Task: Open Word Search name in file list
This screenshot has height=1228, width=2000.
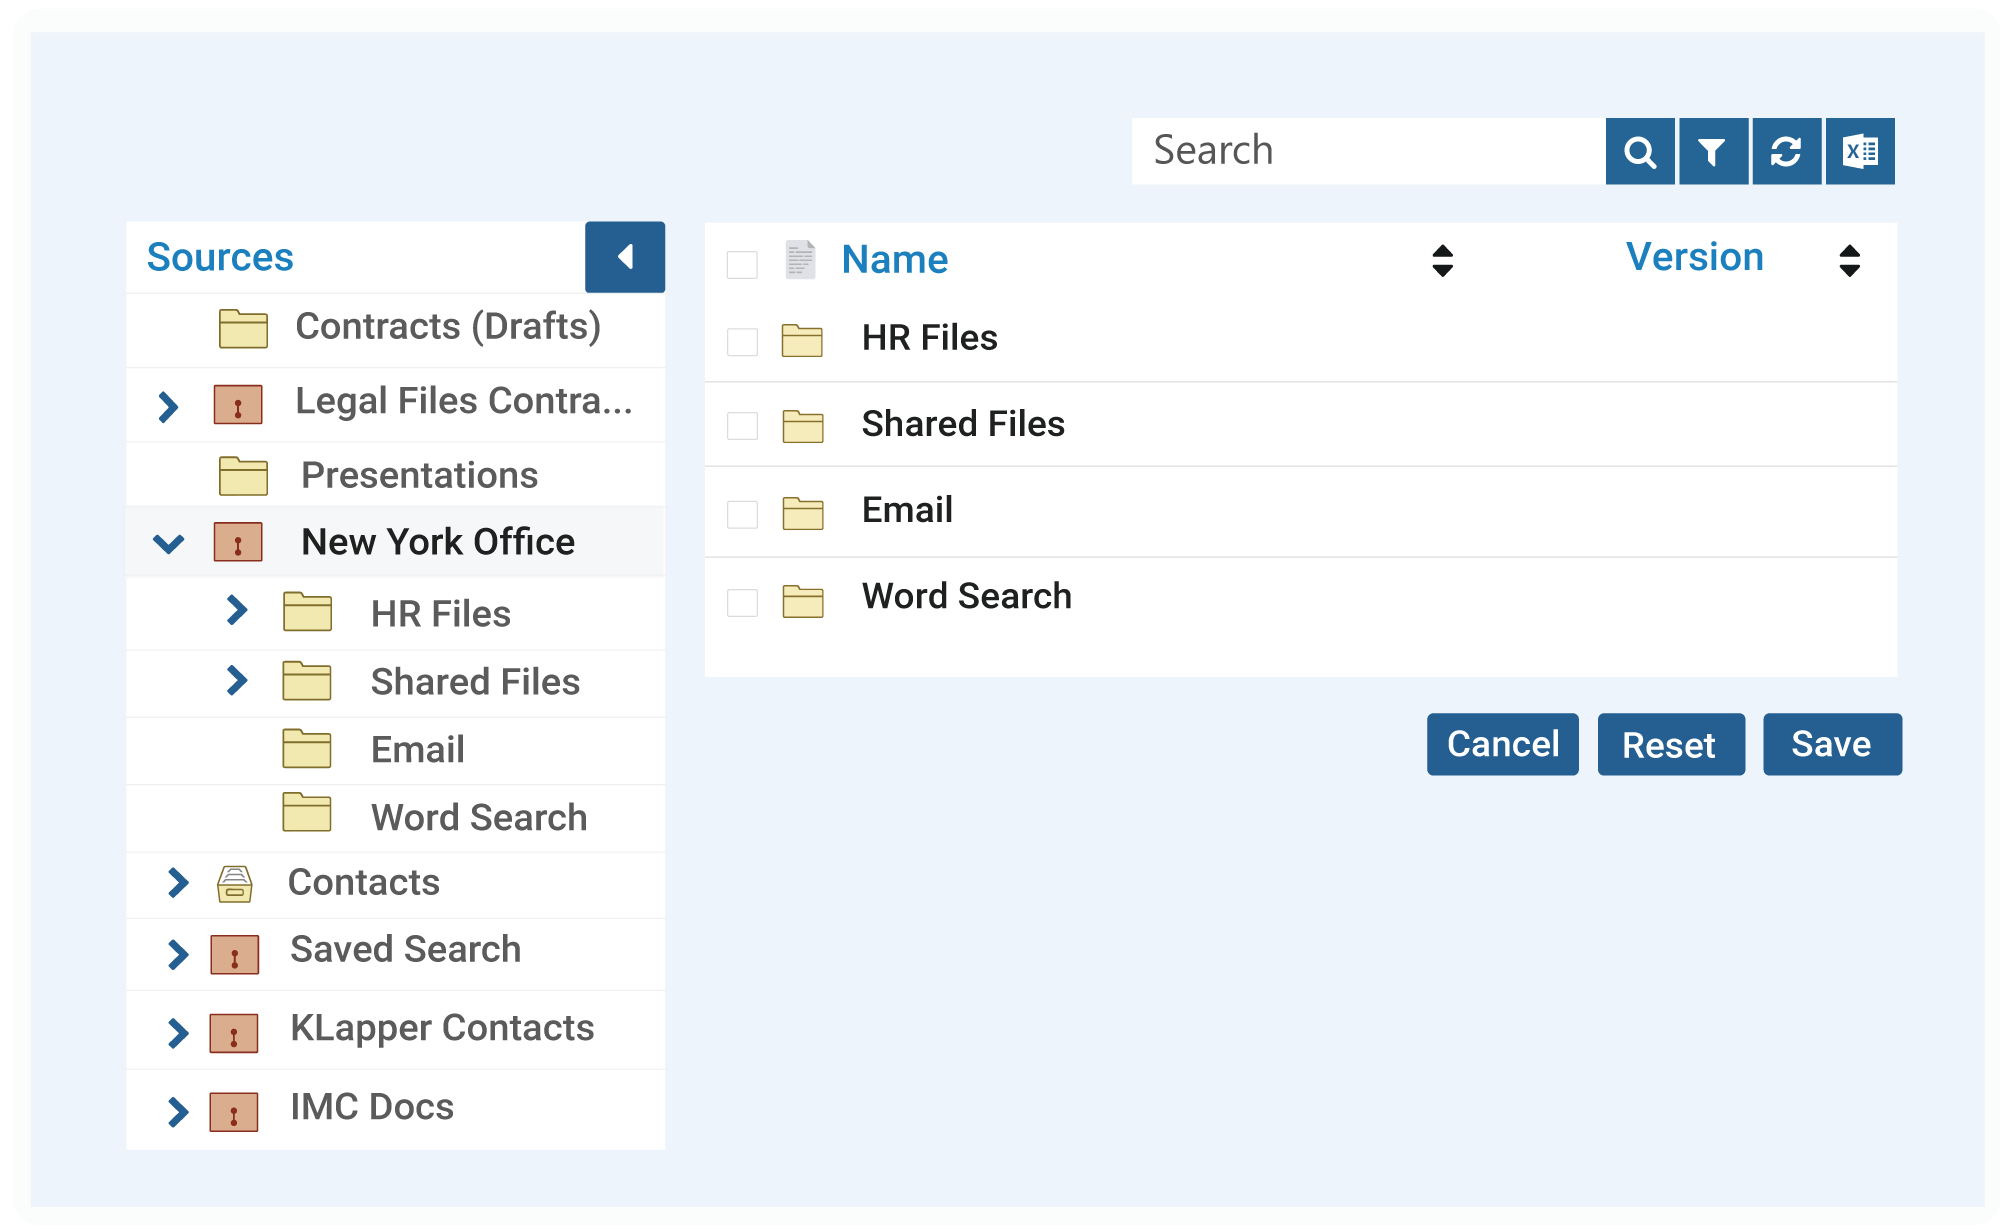Action: 967,596
